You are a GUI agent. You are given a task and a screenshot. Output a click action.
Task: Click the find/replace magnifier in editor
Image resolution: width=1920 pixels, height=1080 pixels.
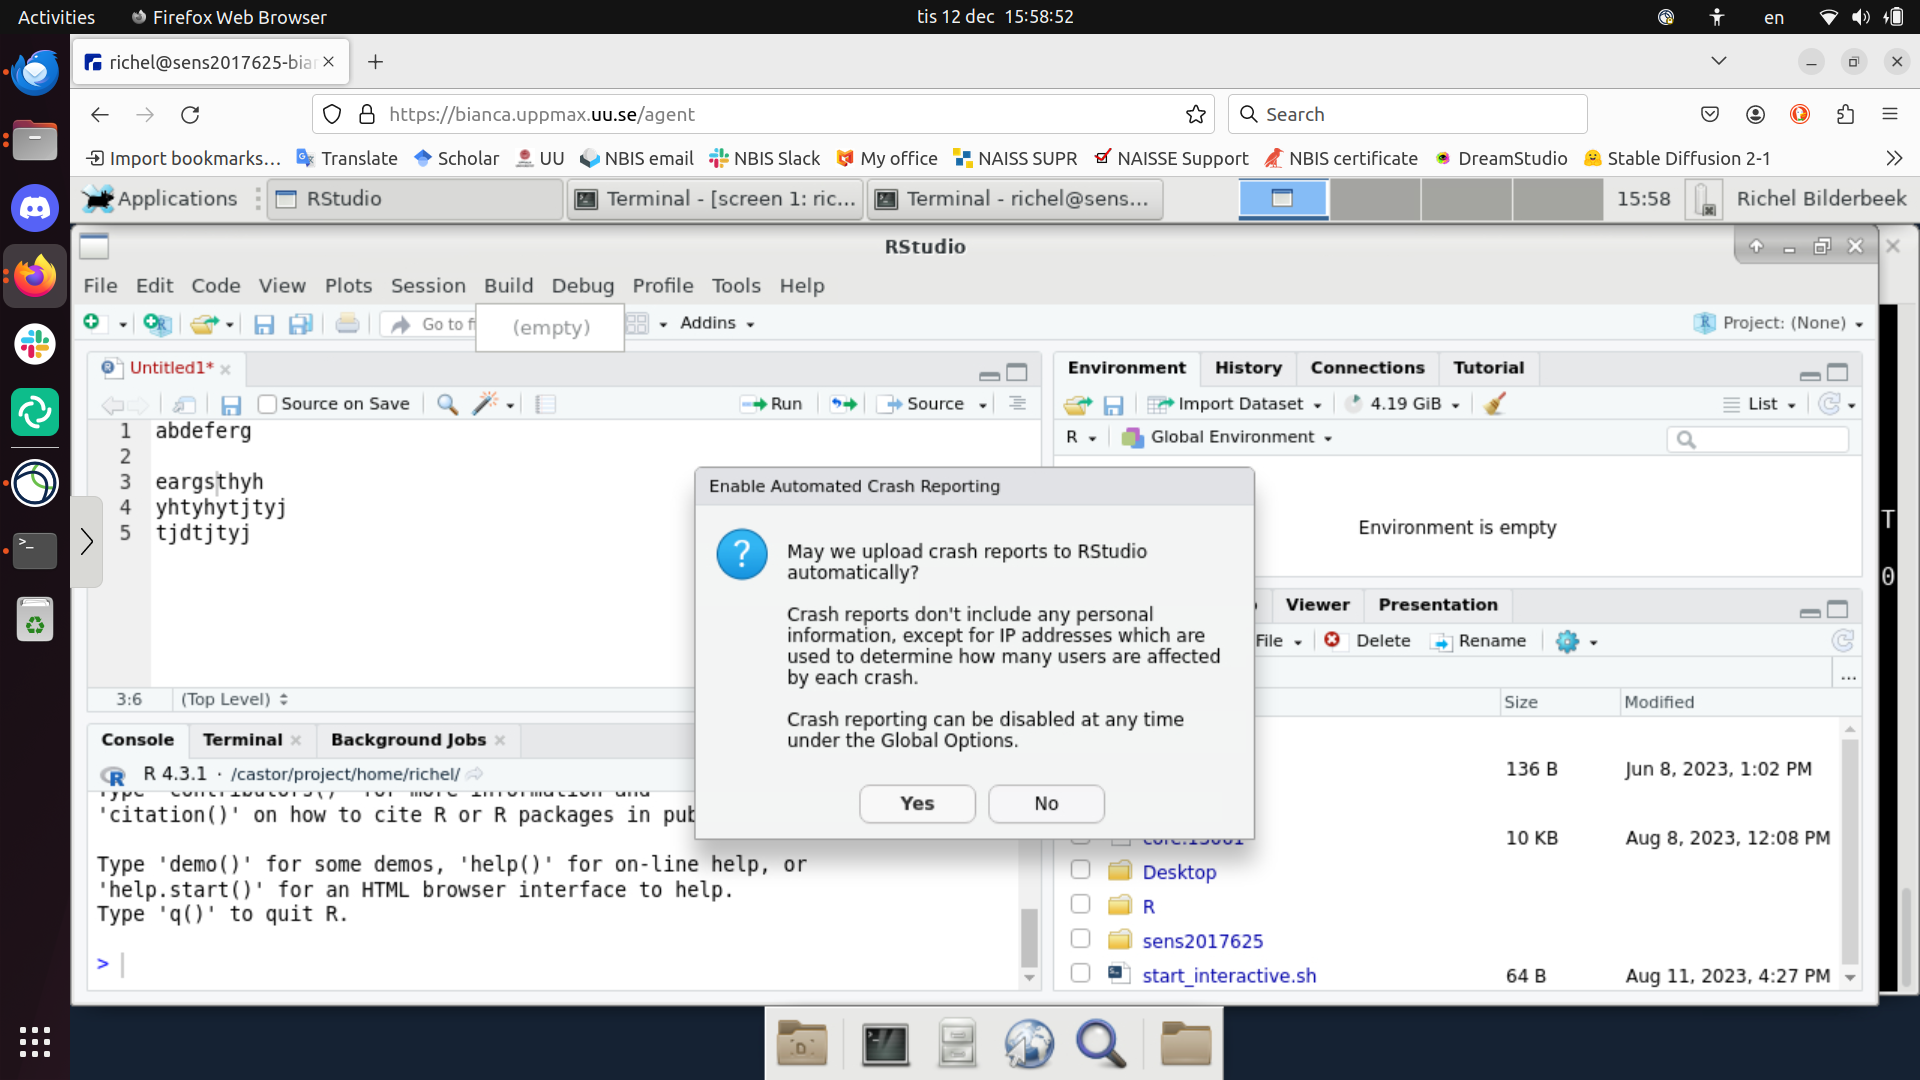pos(448,404)
